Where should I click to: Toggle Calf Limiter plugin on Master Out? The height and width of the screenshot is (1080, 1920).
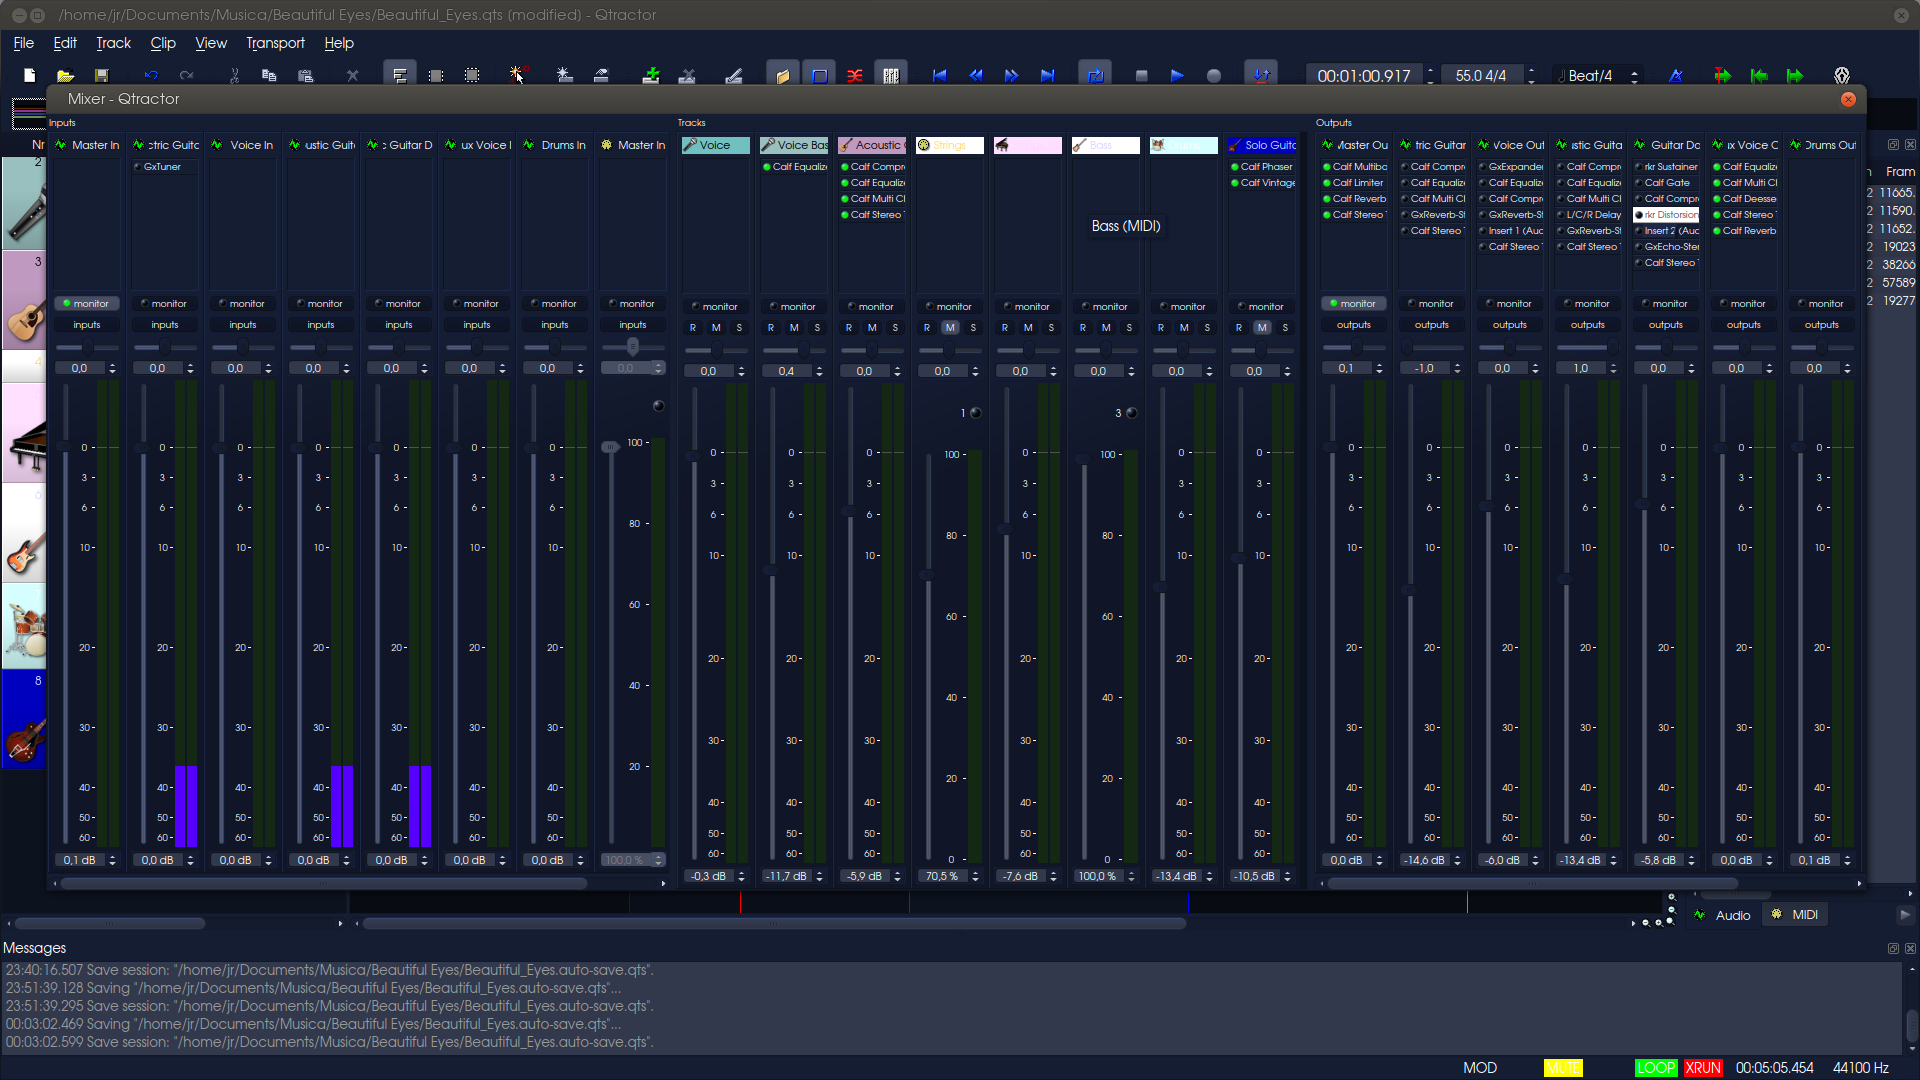point(1327,183)
